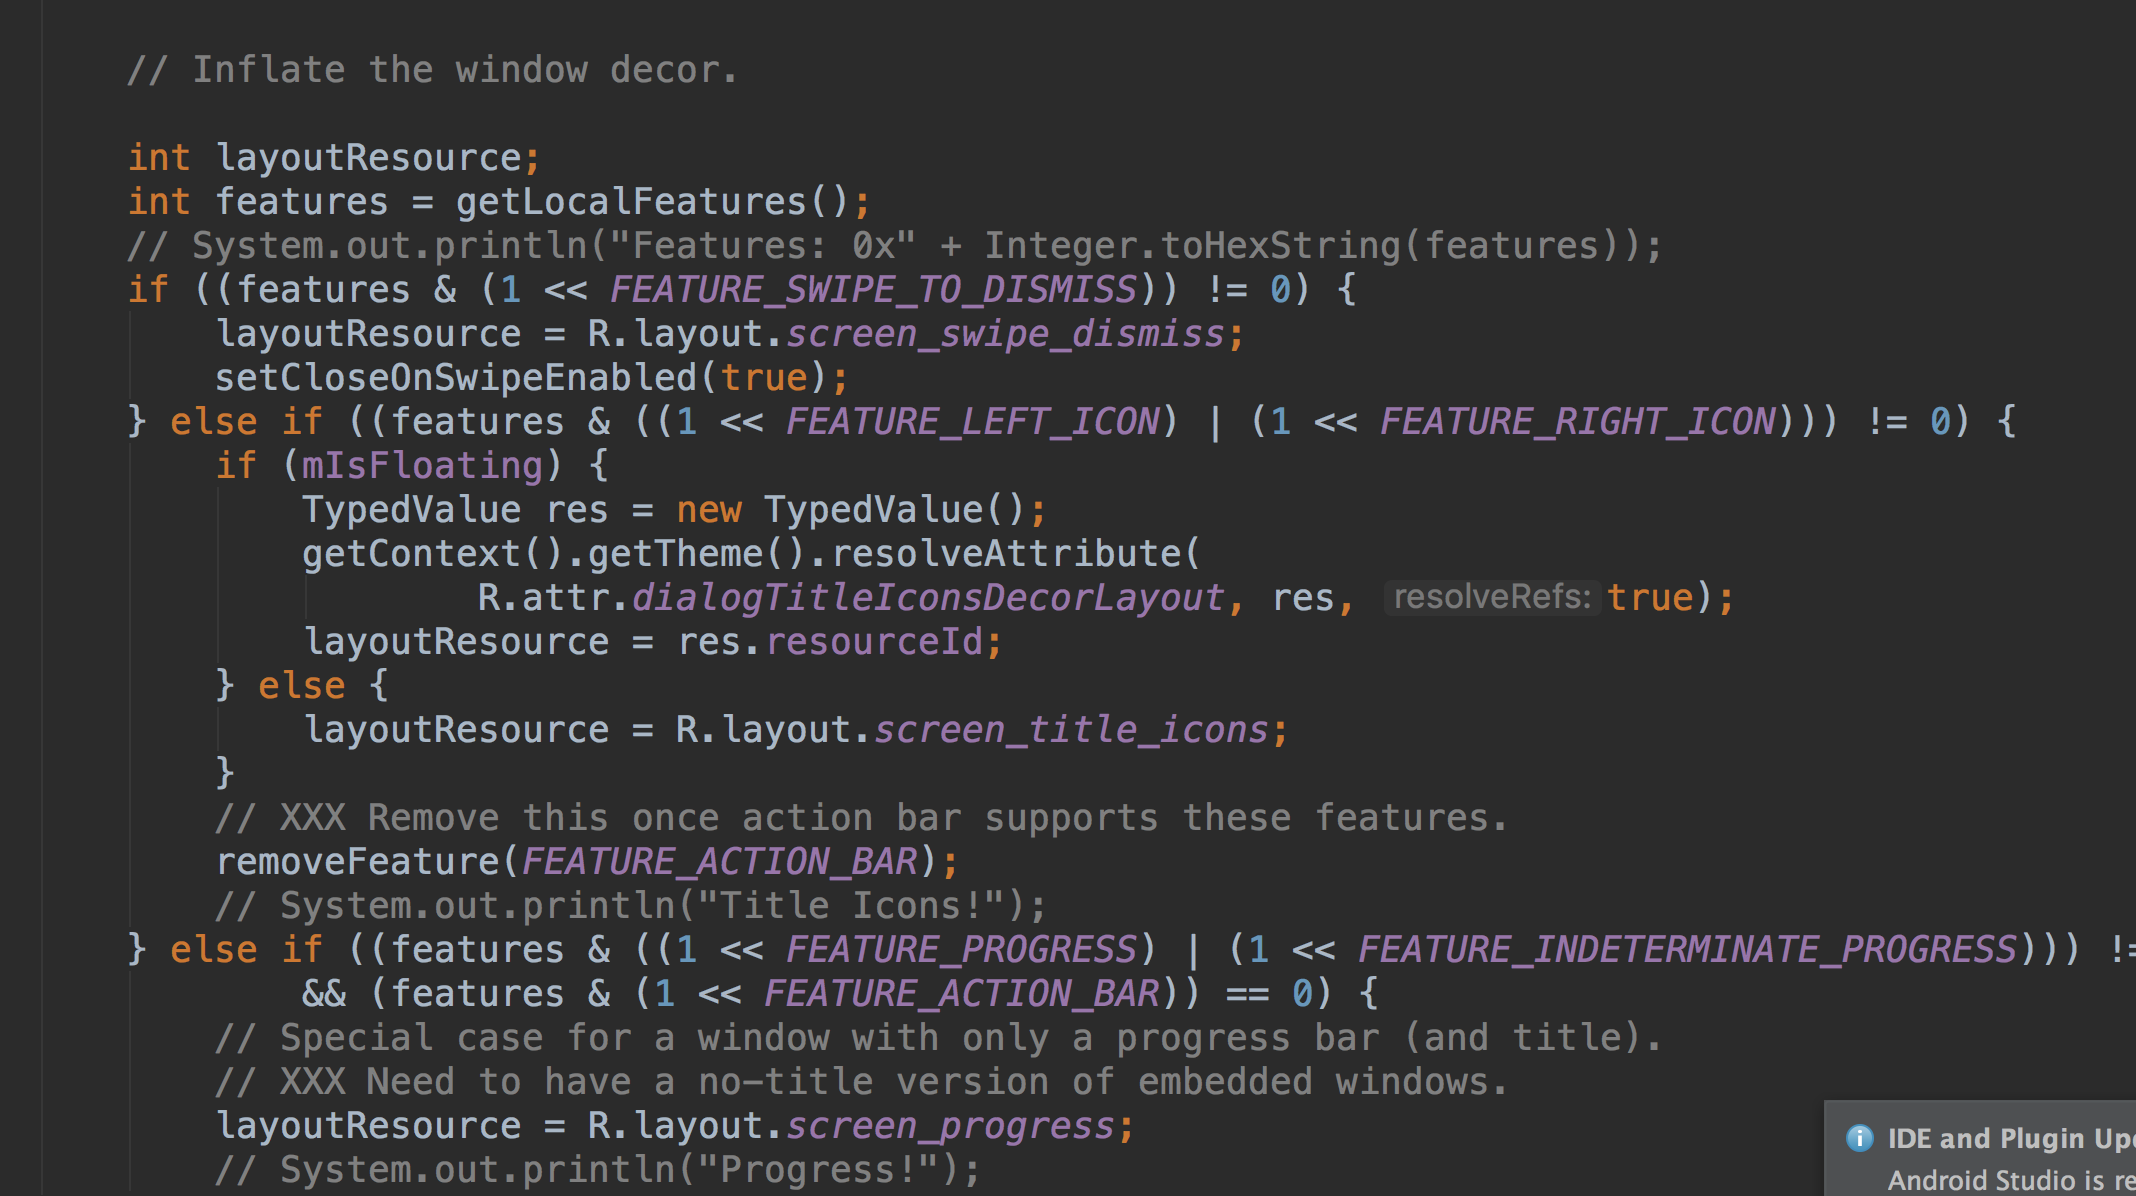Click screen_title_icons layout reference
Viewport: 2136px width, 1196px height.
(1071, 730)
